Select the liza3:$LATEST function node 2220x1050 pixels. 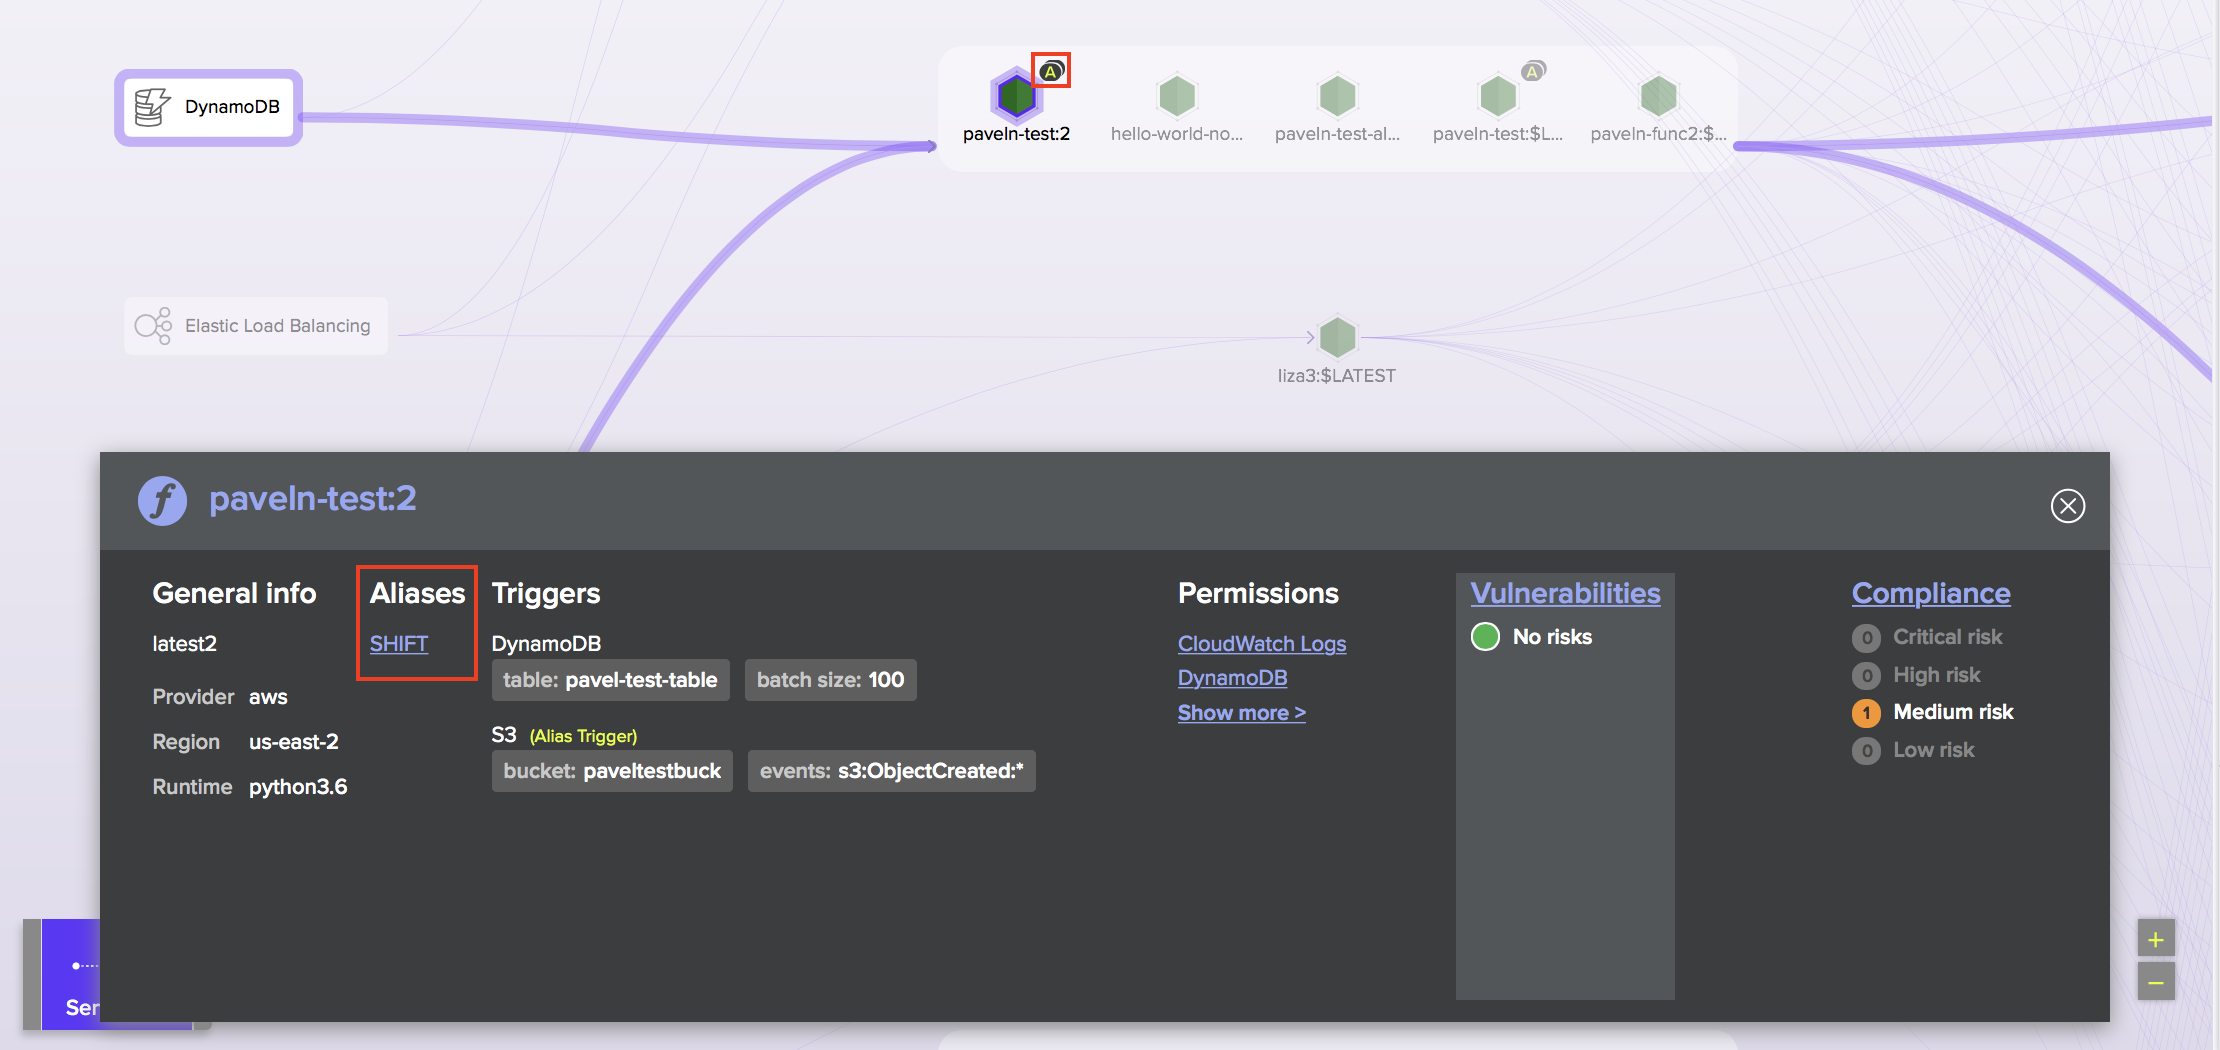point(1337,337)
